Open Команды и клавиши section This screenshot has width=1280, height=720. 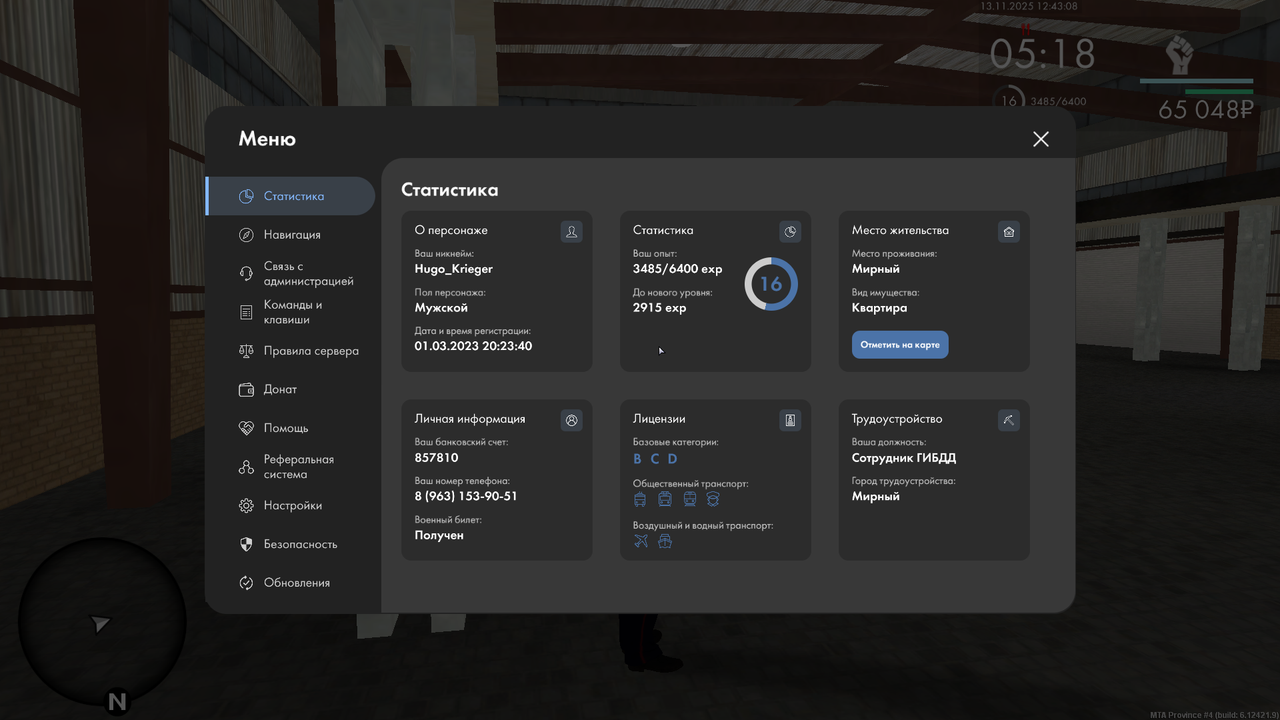(x=290, y=312)
